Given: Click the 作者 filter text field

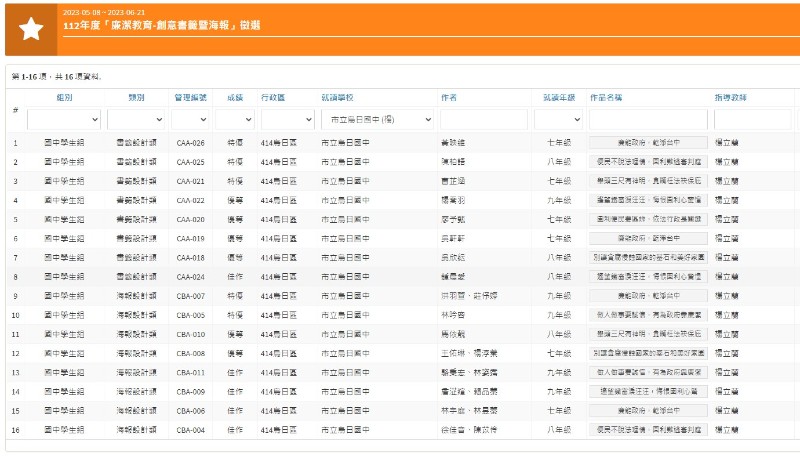Looking at the screenshot, I should click(483, 119).
